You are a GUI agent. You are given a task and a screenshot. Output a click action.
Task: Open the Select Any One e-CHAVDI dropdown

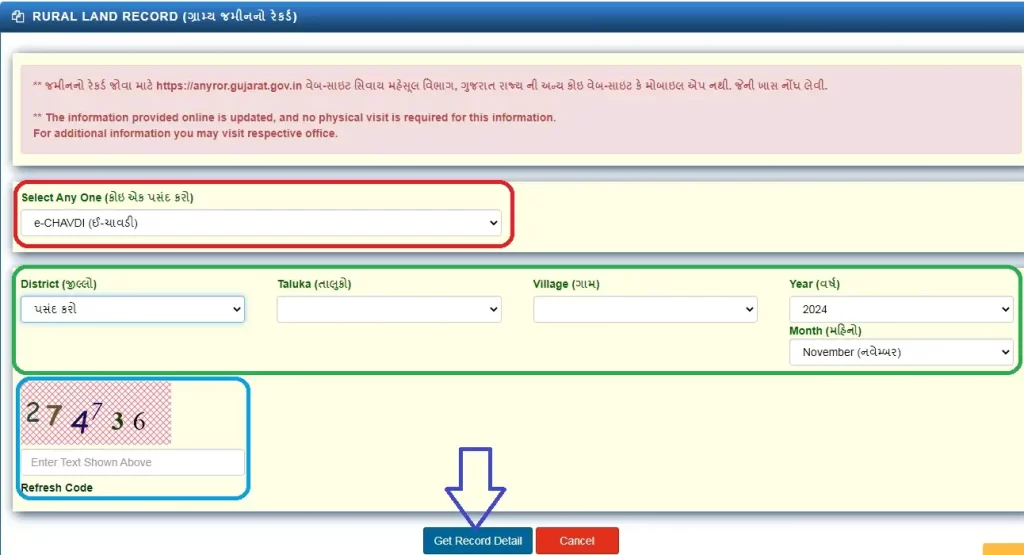tap(261, 223)
